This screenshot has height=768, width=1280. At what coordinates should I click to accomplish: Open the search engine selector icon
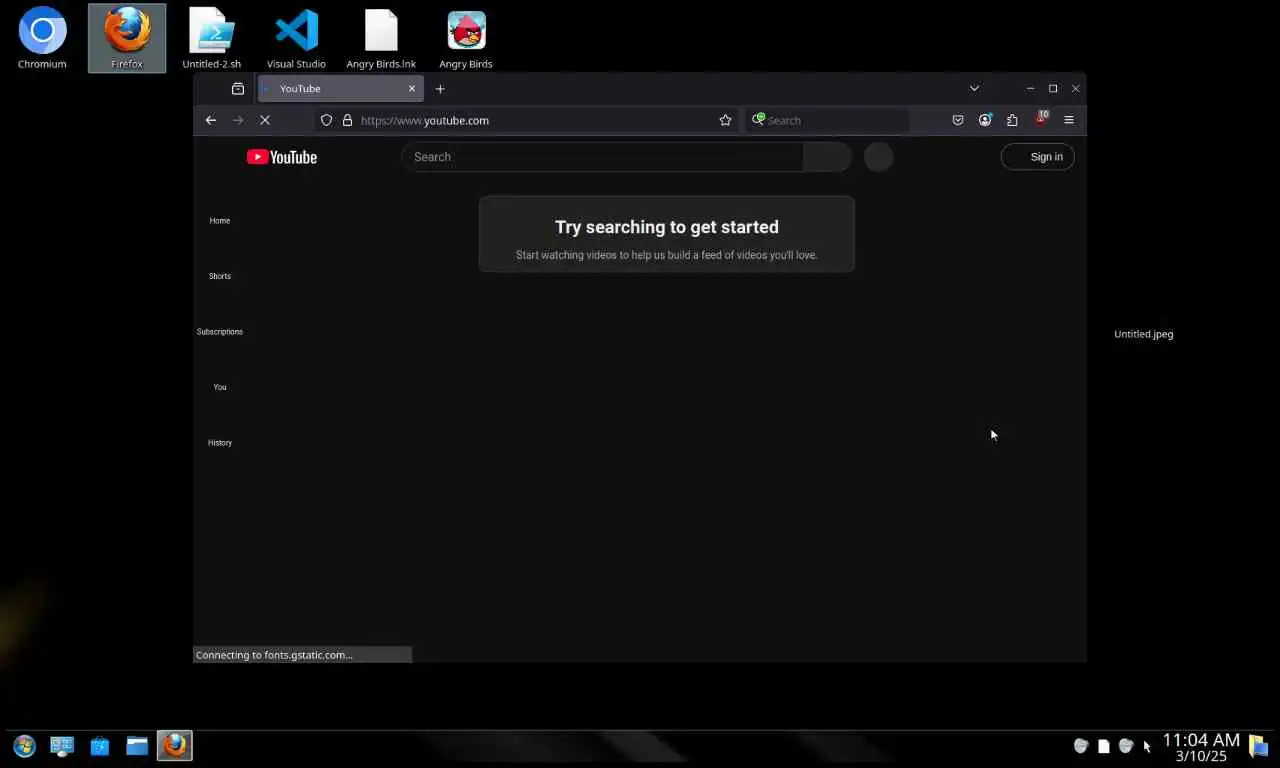coord(758,120)
